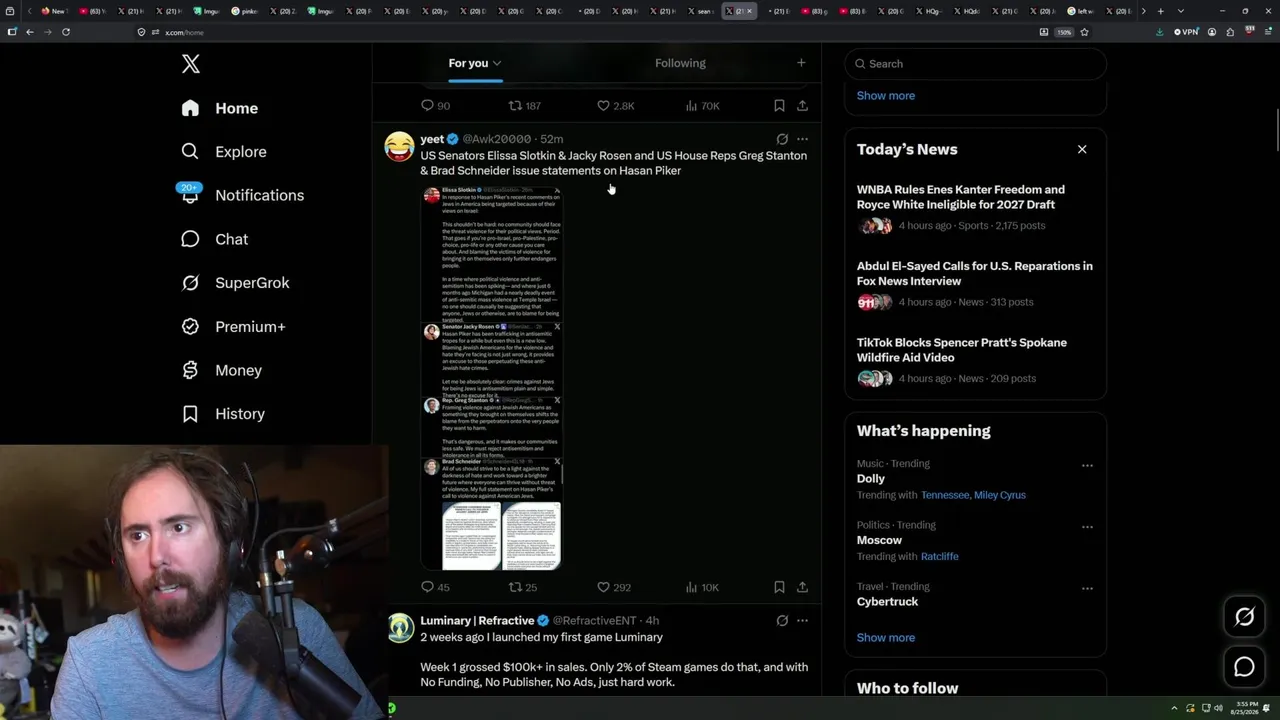Viewport: 1280px width, 720px height.
Task: Click the Search input field
Action: click(975, 63)
